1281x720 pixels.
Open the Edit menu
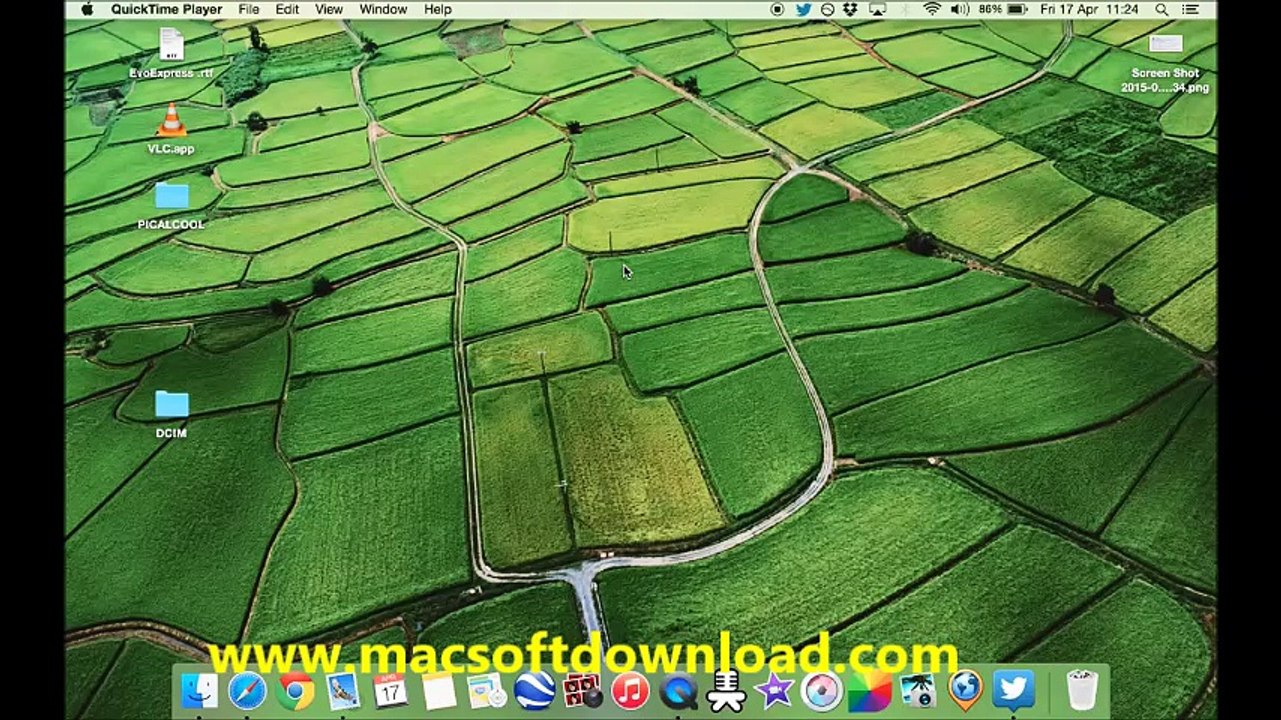coord(287,9)
